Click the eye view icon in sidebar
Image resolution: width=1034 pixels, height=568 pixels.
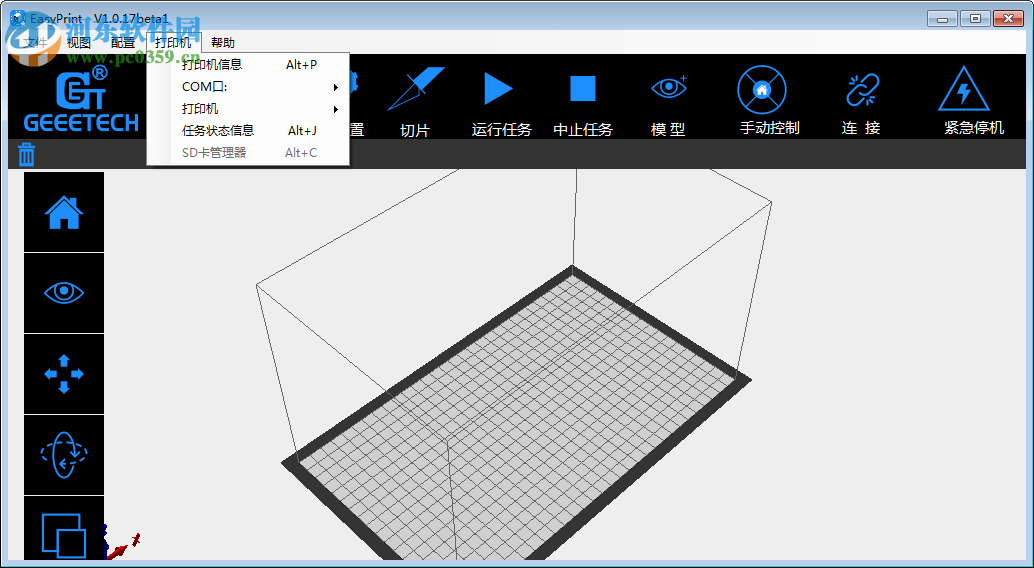(x=64, y=293)
